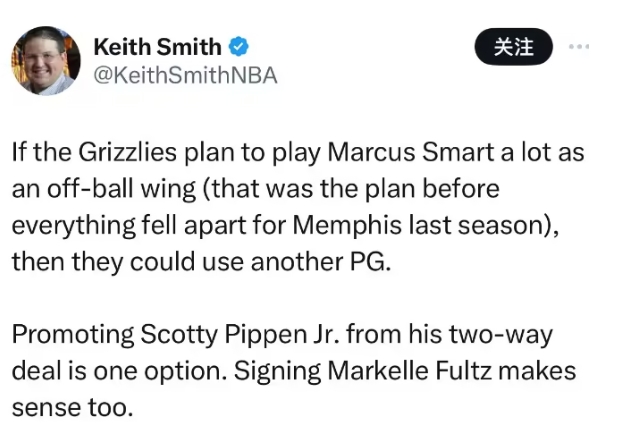Click "sense too." at the tweet's end

[x=71, y=407]
